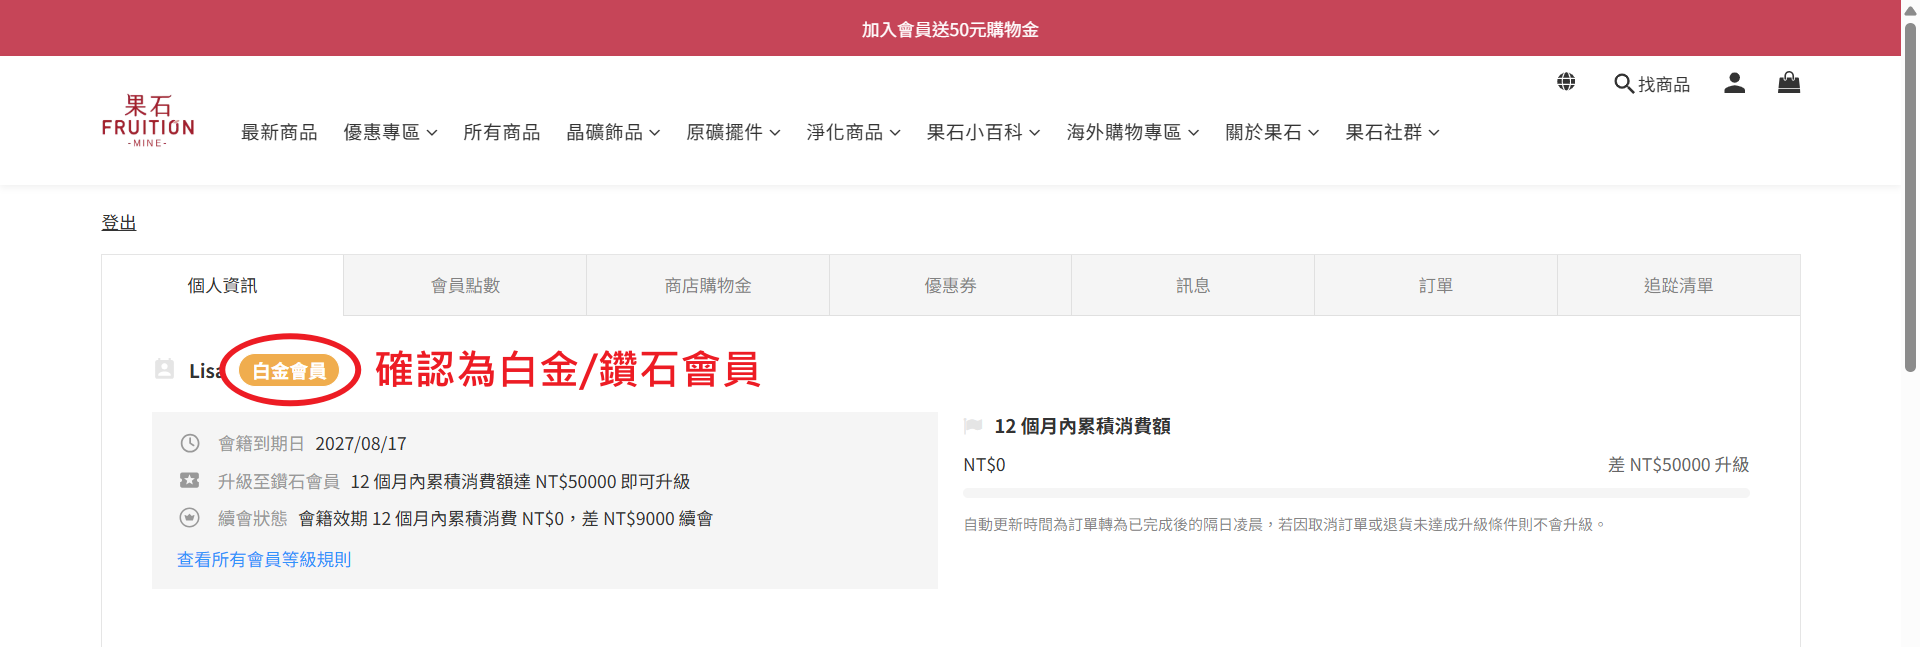
Task: Expand the 果石小百科 dropdown menu
Action: click(983, 132)
